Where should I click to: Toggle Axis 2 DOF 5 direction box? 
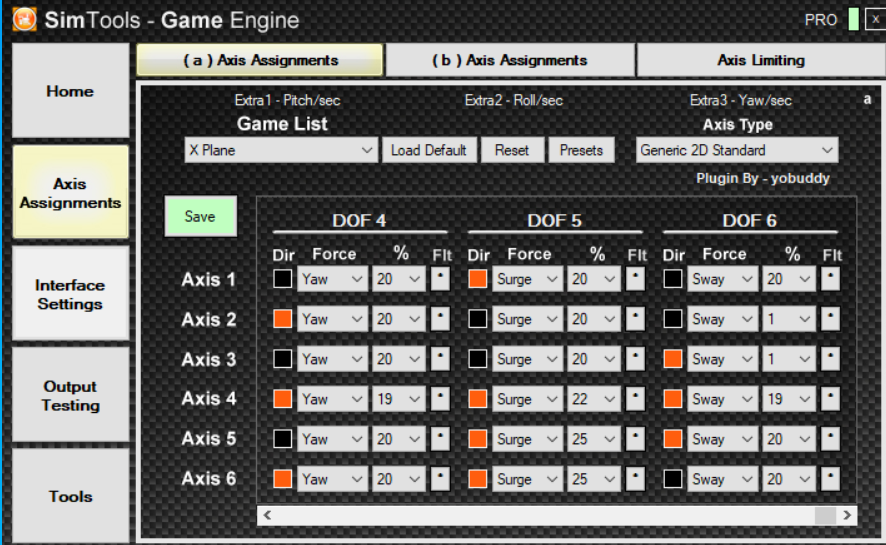coord(477,319)
